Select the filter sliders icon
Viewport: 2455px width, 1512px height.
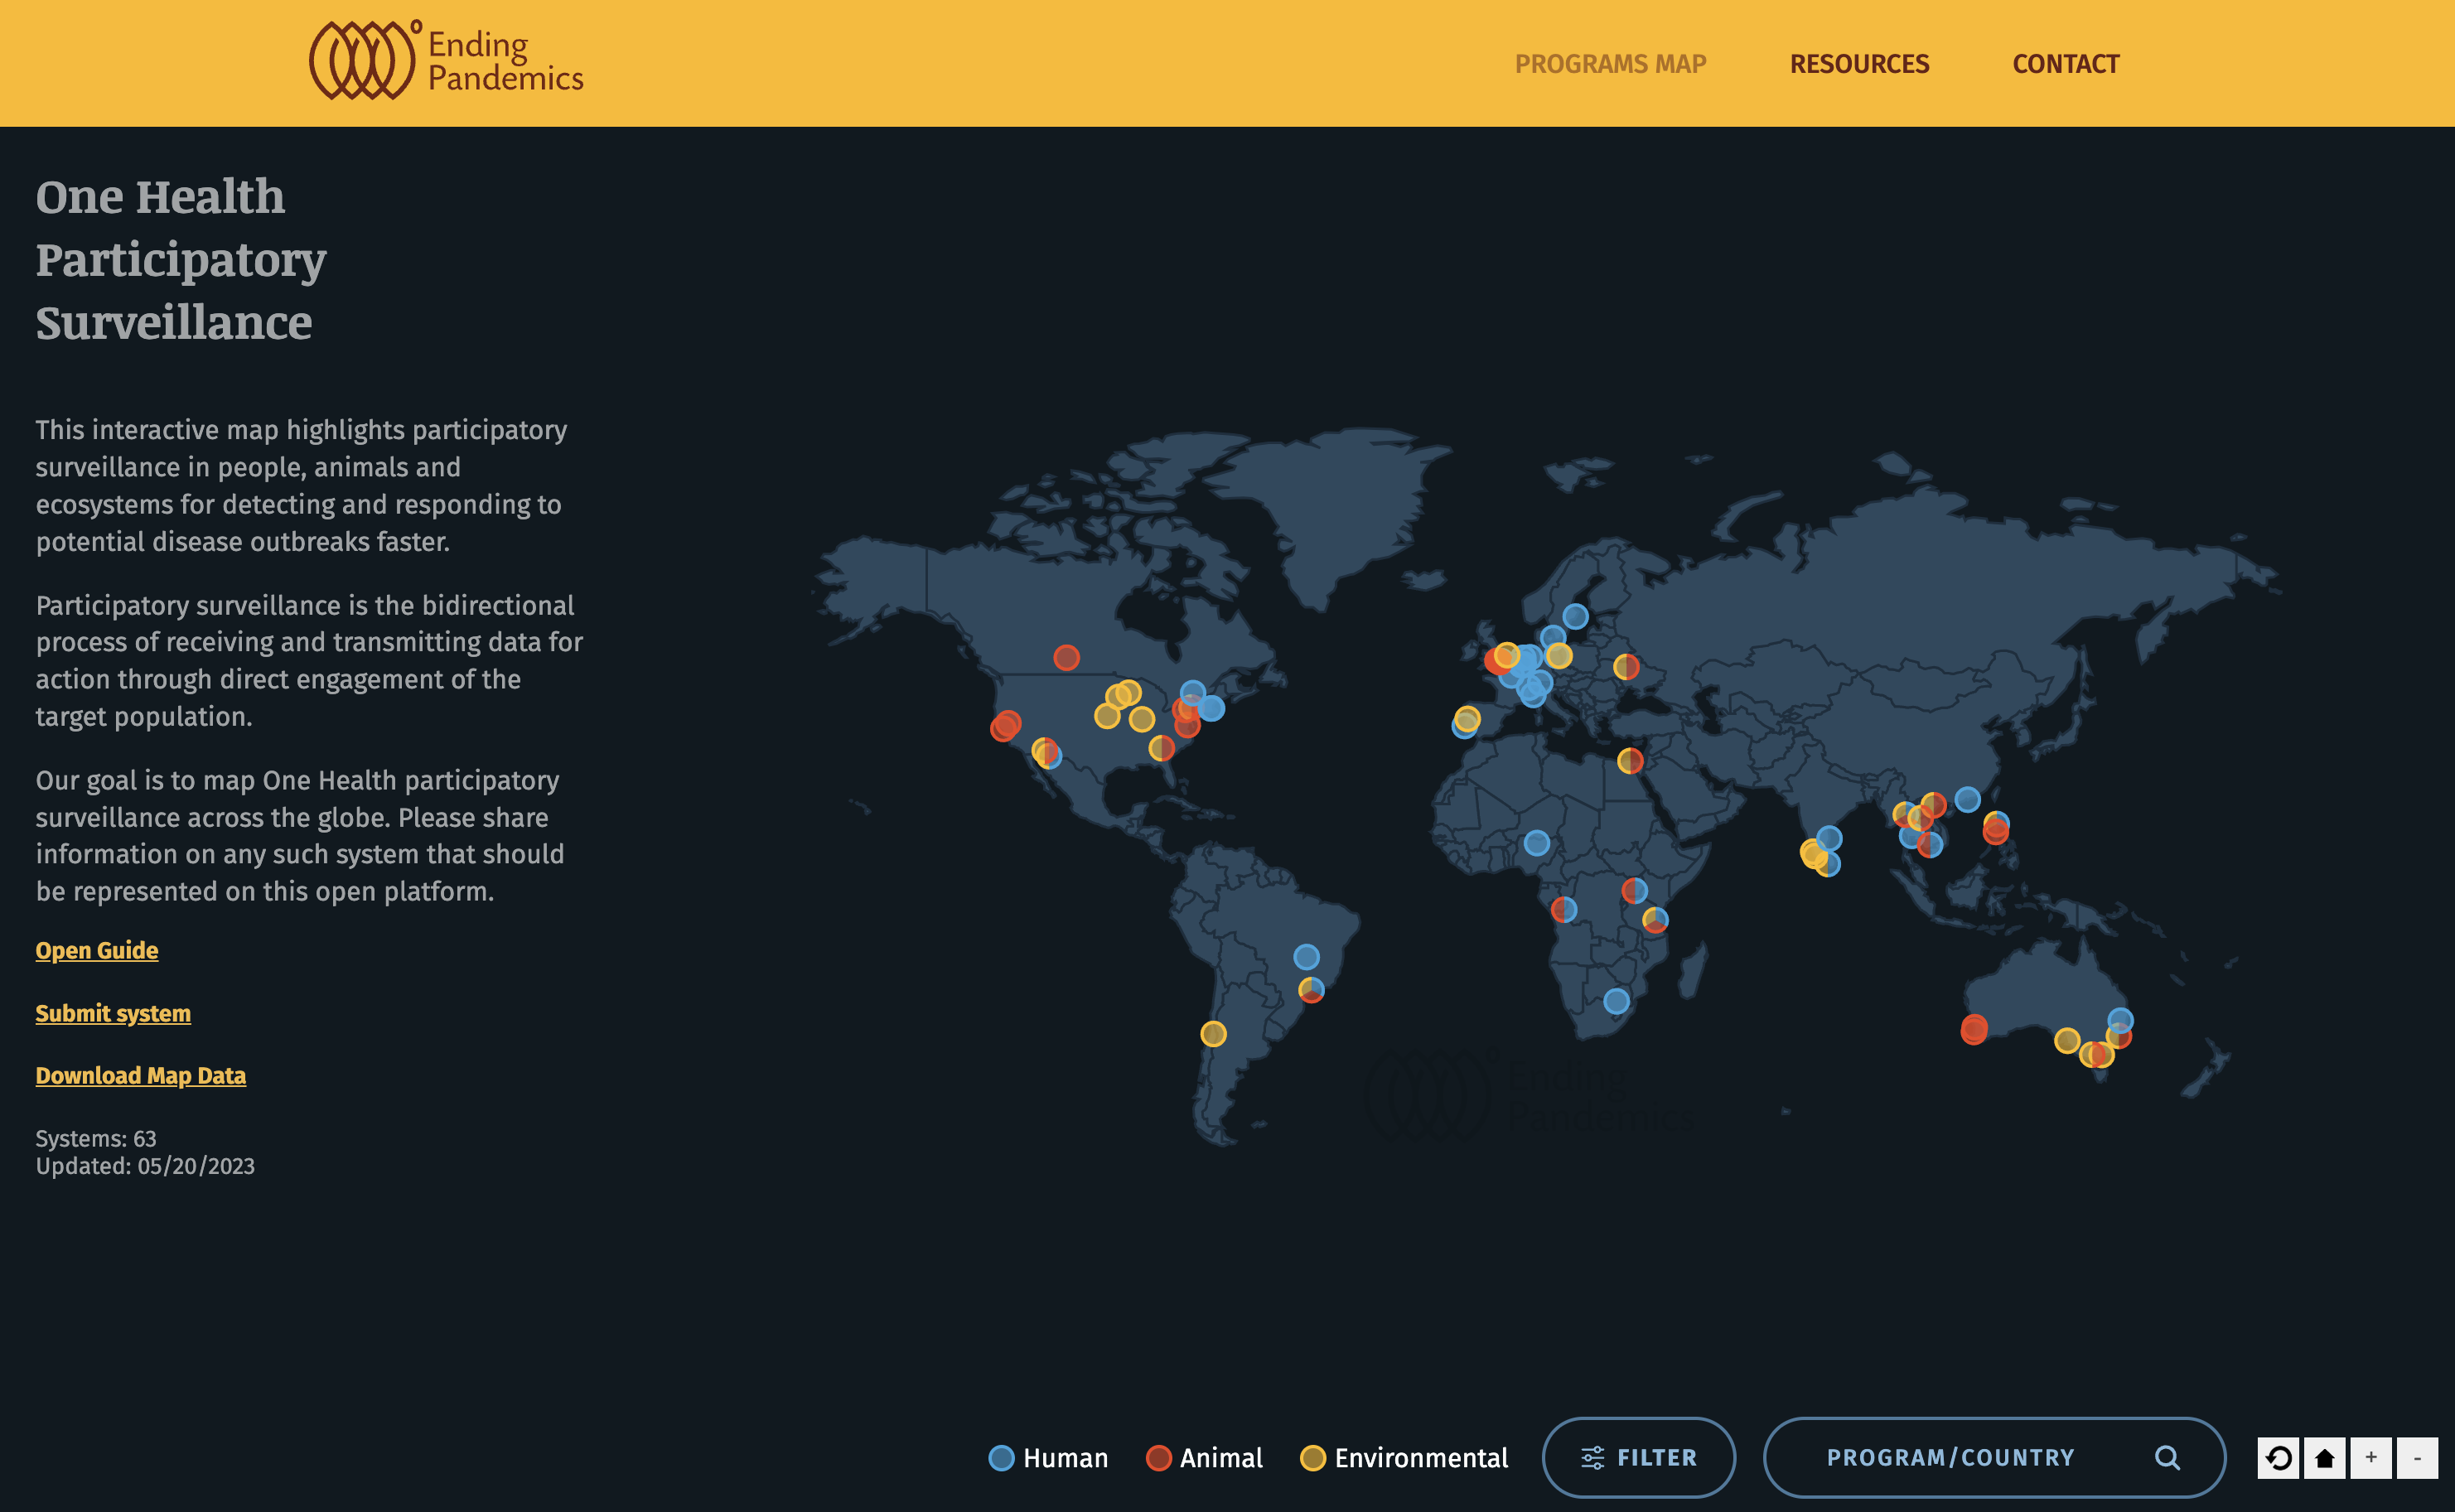pyautogui.click(x=1594, y=1457)
